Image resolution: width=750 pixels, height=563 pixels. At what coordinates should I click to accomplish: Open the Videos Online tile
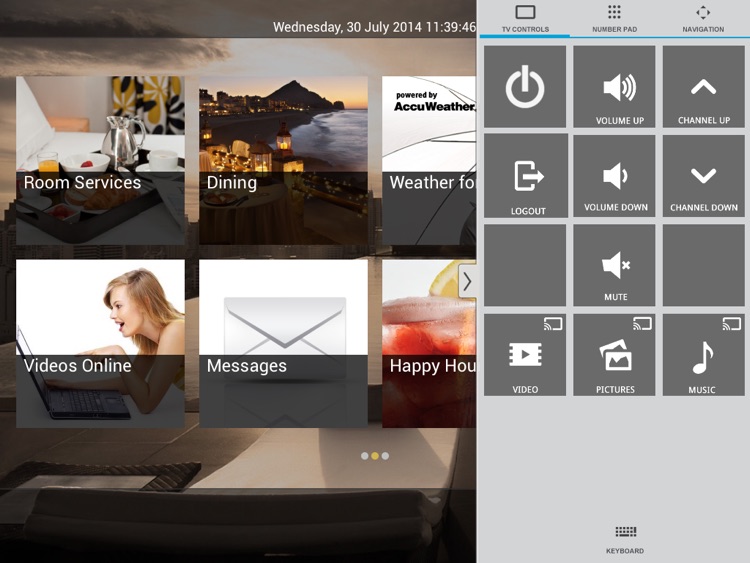[100, 343]
